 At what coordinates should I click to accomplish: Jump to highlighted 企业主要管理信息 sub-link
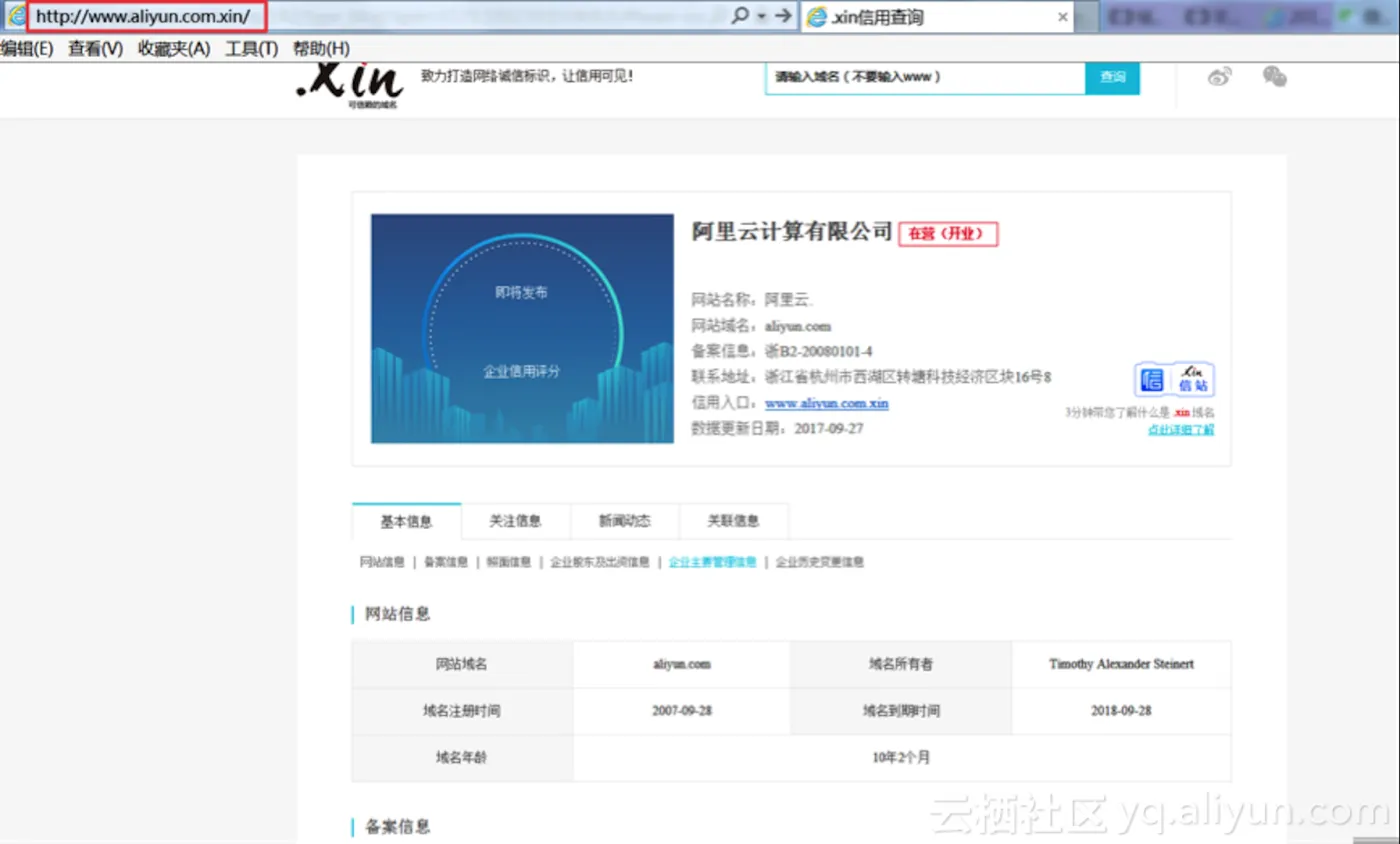[x=713, y=562]
